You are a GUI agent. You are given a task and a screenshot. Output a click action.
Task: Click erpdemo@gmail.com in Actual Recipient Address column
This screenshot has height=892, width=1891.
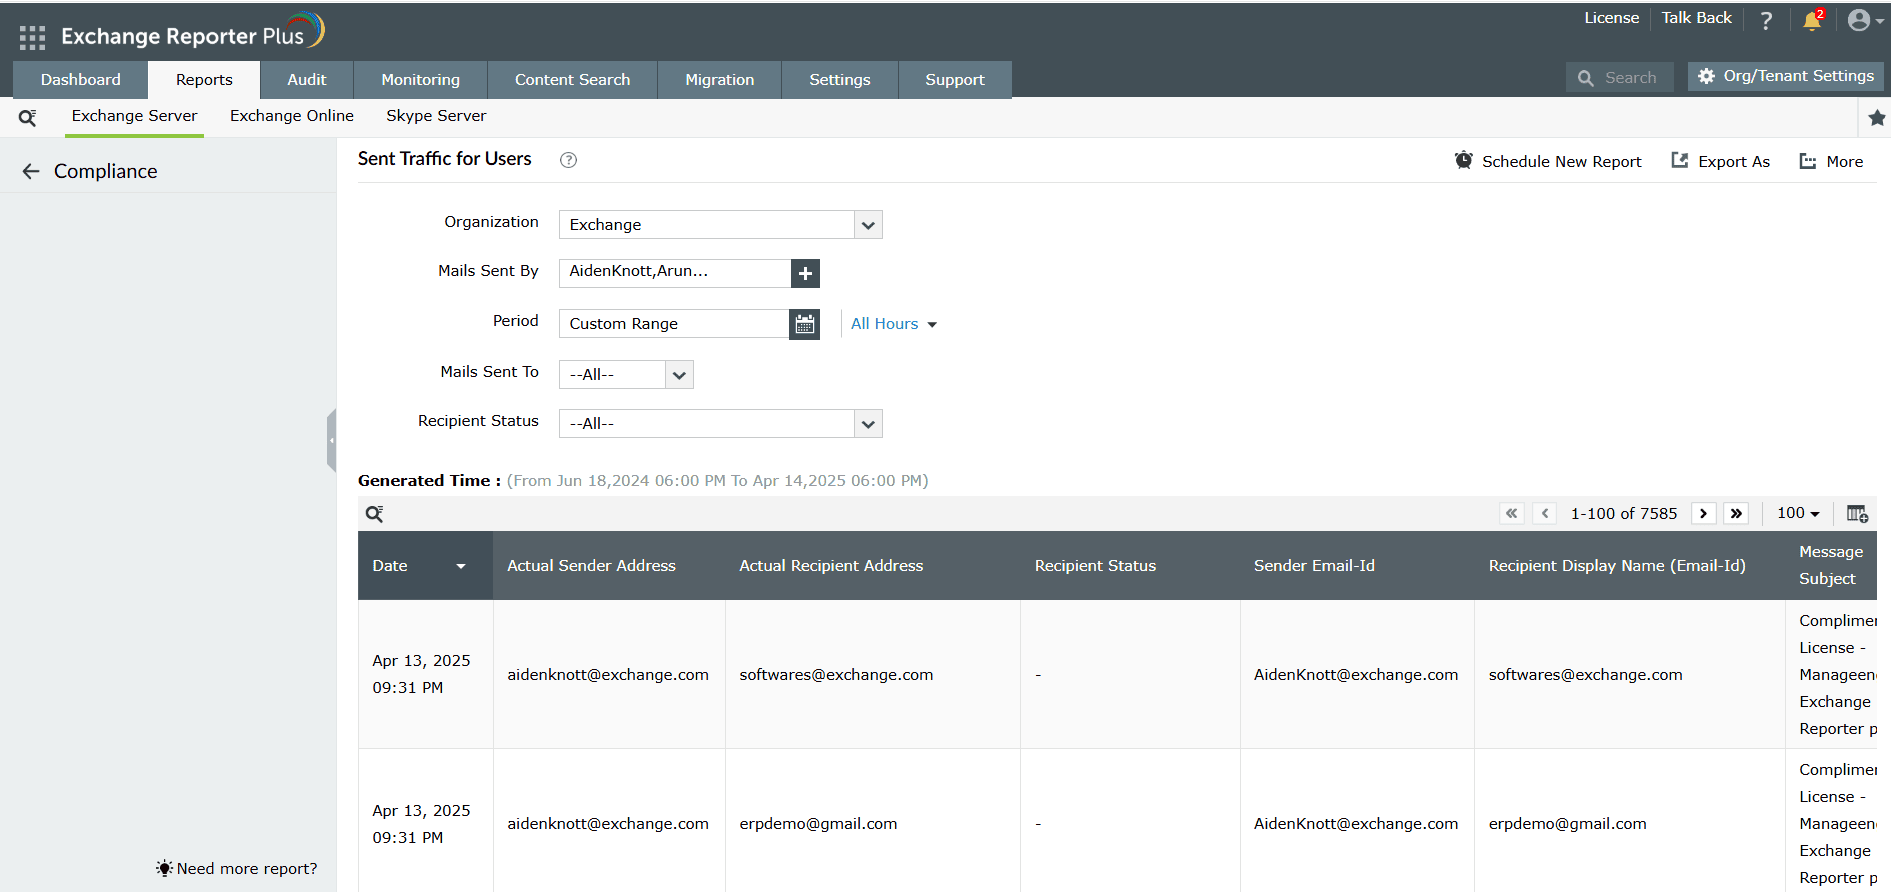click(x=819, y=824)
